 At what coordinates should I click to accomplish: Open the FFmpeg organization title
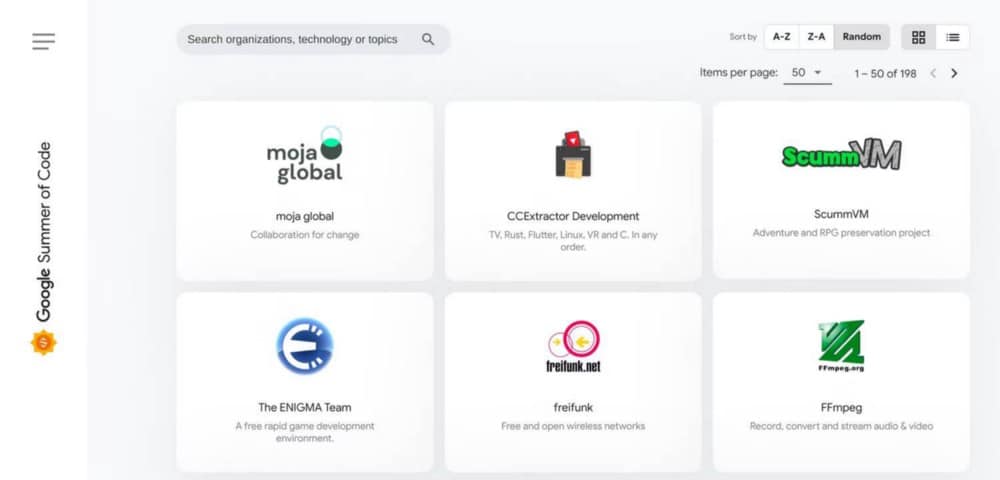(x=841, y=407)
